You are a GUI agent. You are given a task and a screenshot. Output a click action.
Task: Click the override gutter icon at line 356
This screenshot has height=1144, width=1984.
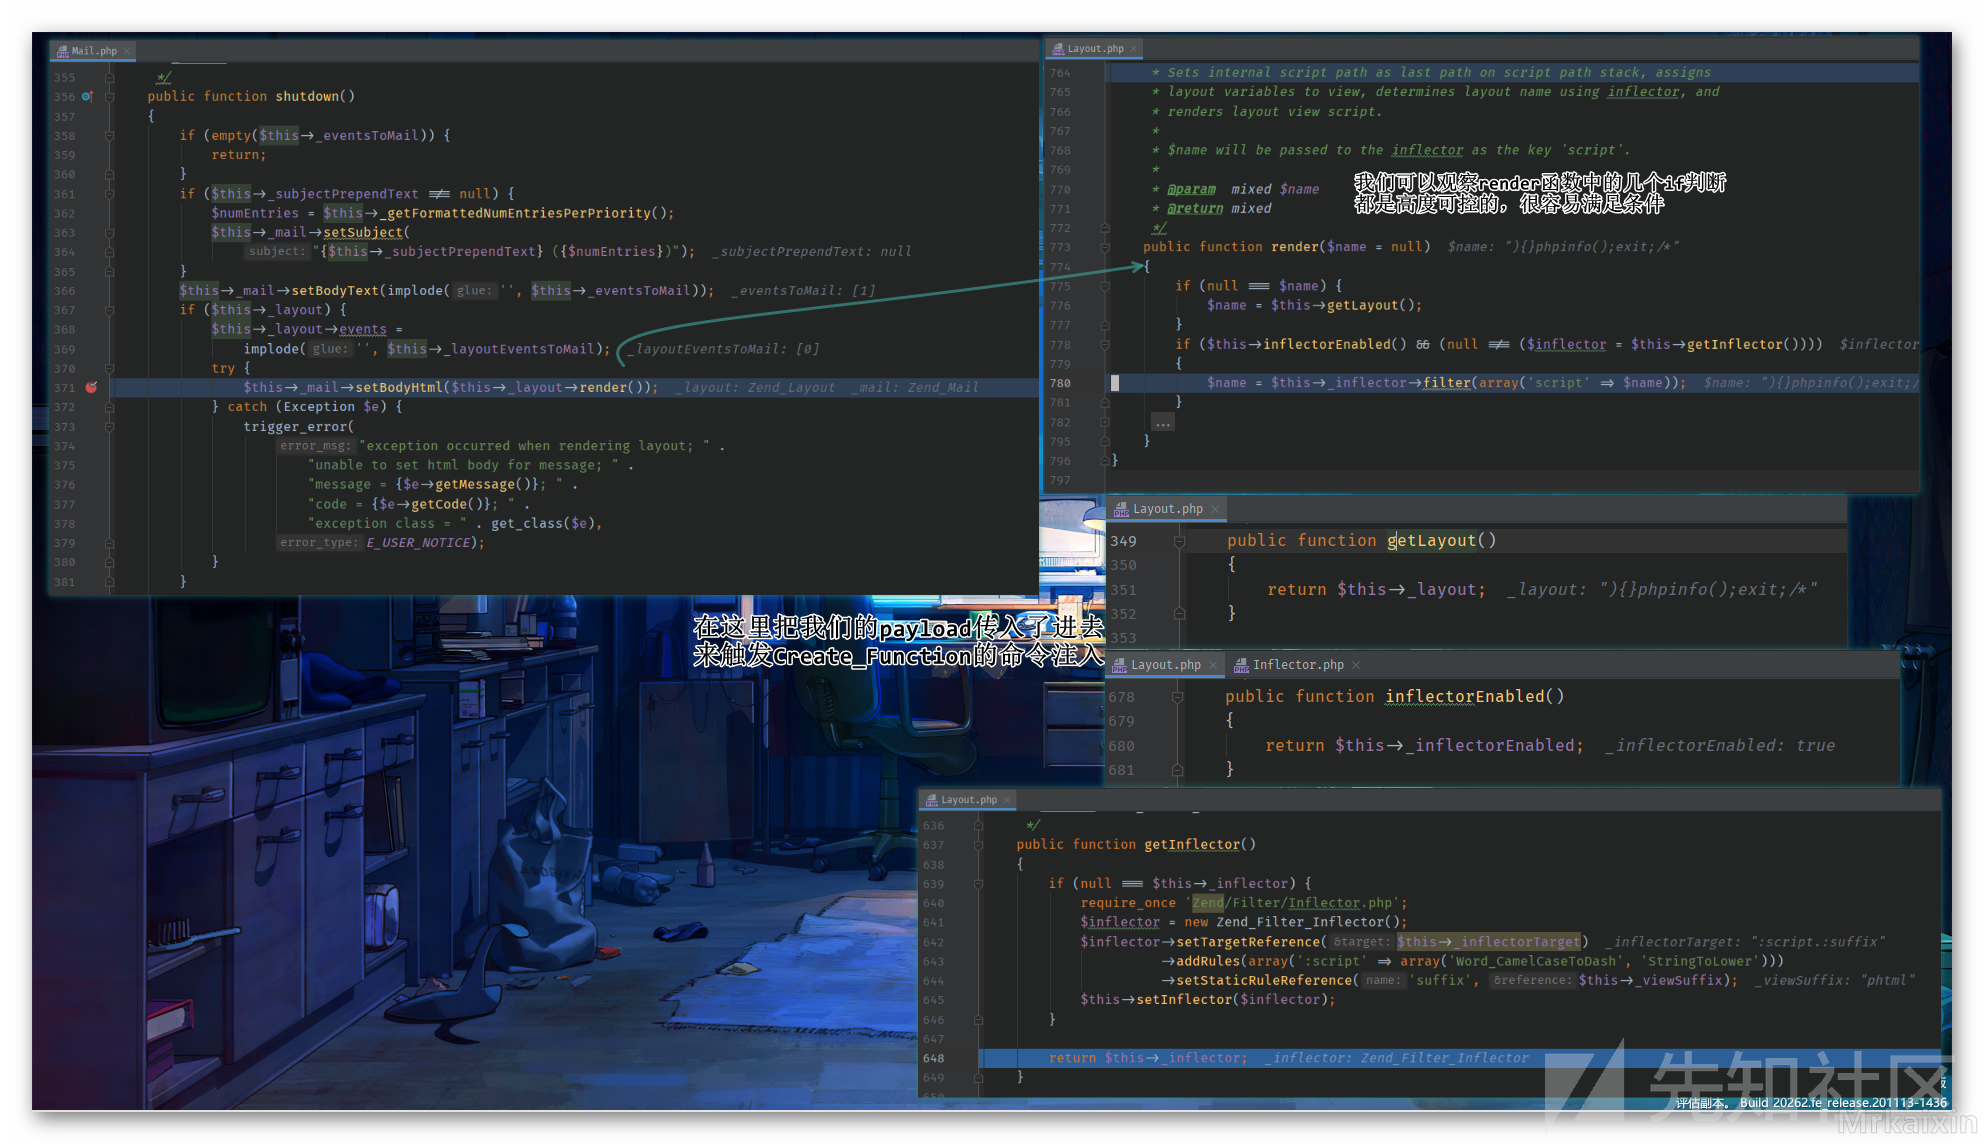point(87,97)
